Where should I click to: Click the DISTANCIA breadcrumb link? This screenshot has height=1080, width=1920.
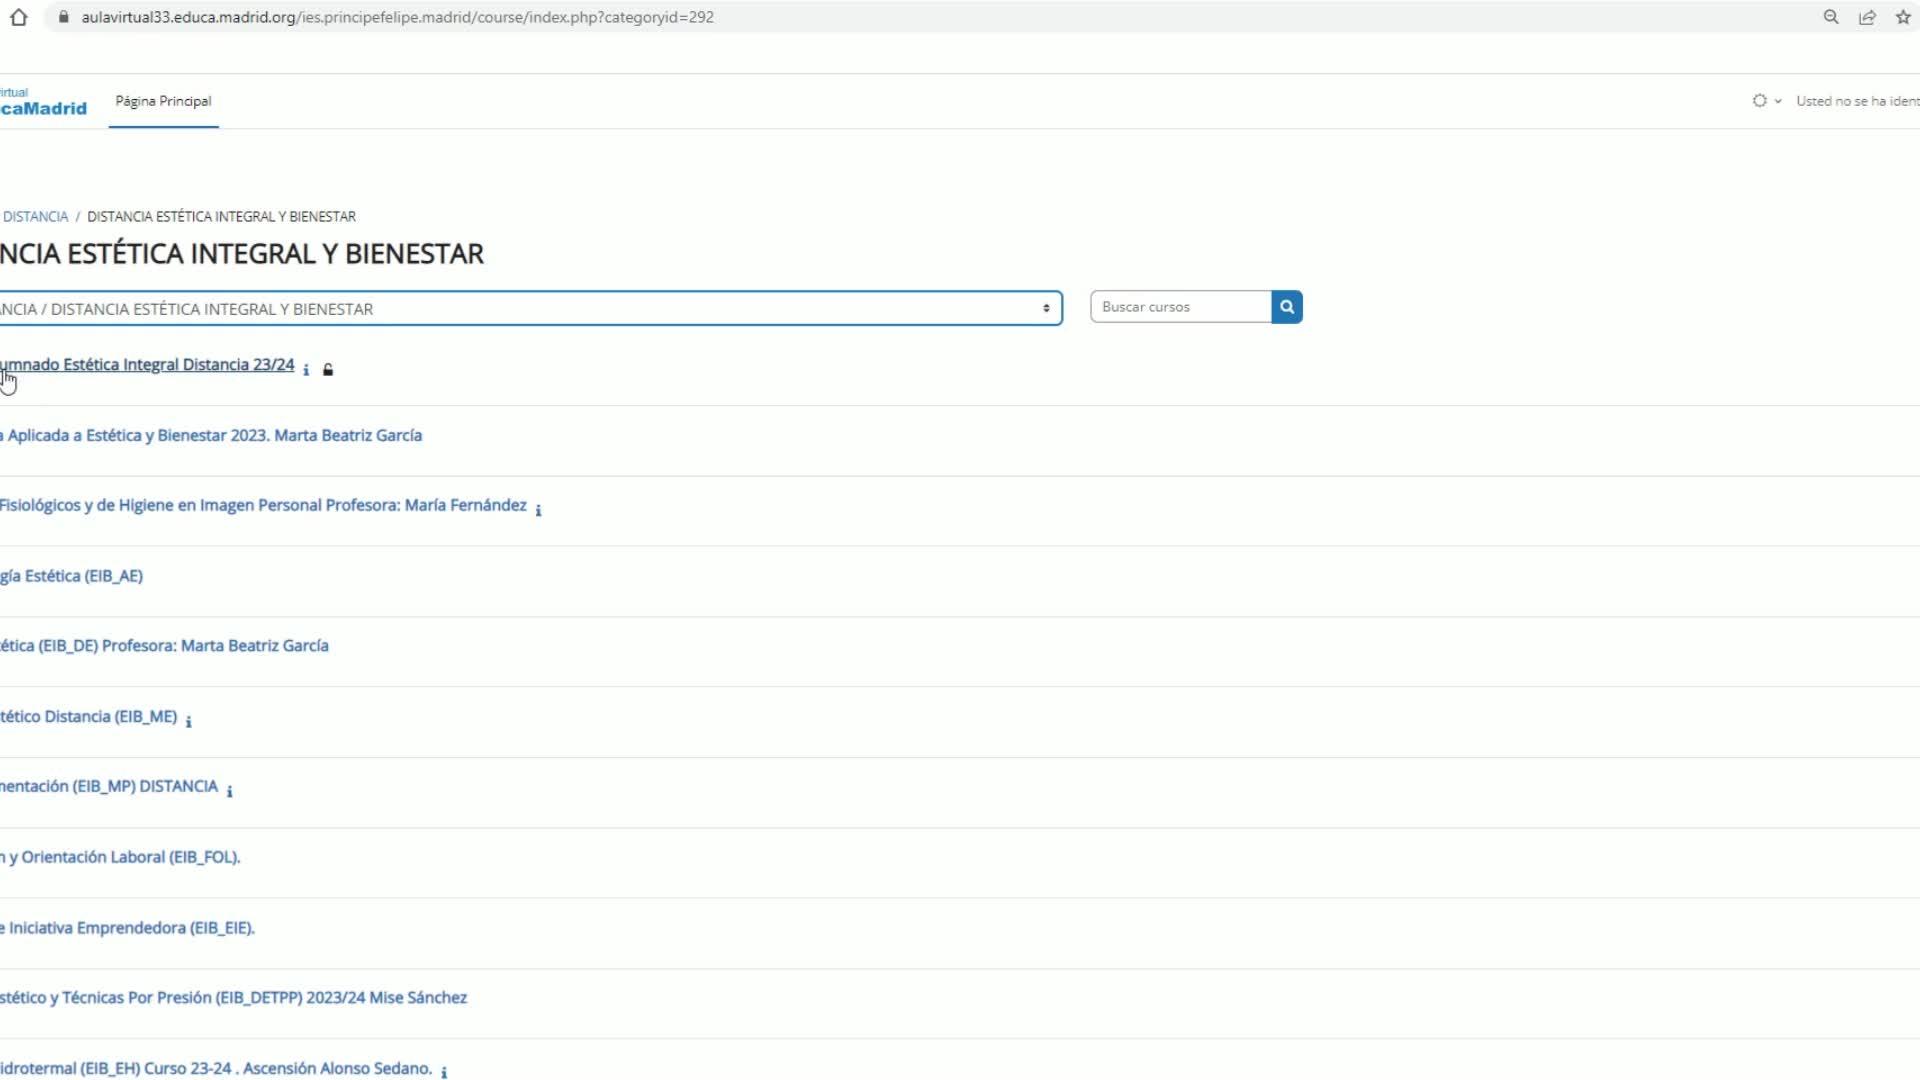coord(35,217)
